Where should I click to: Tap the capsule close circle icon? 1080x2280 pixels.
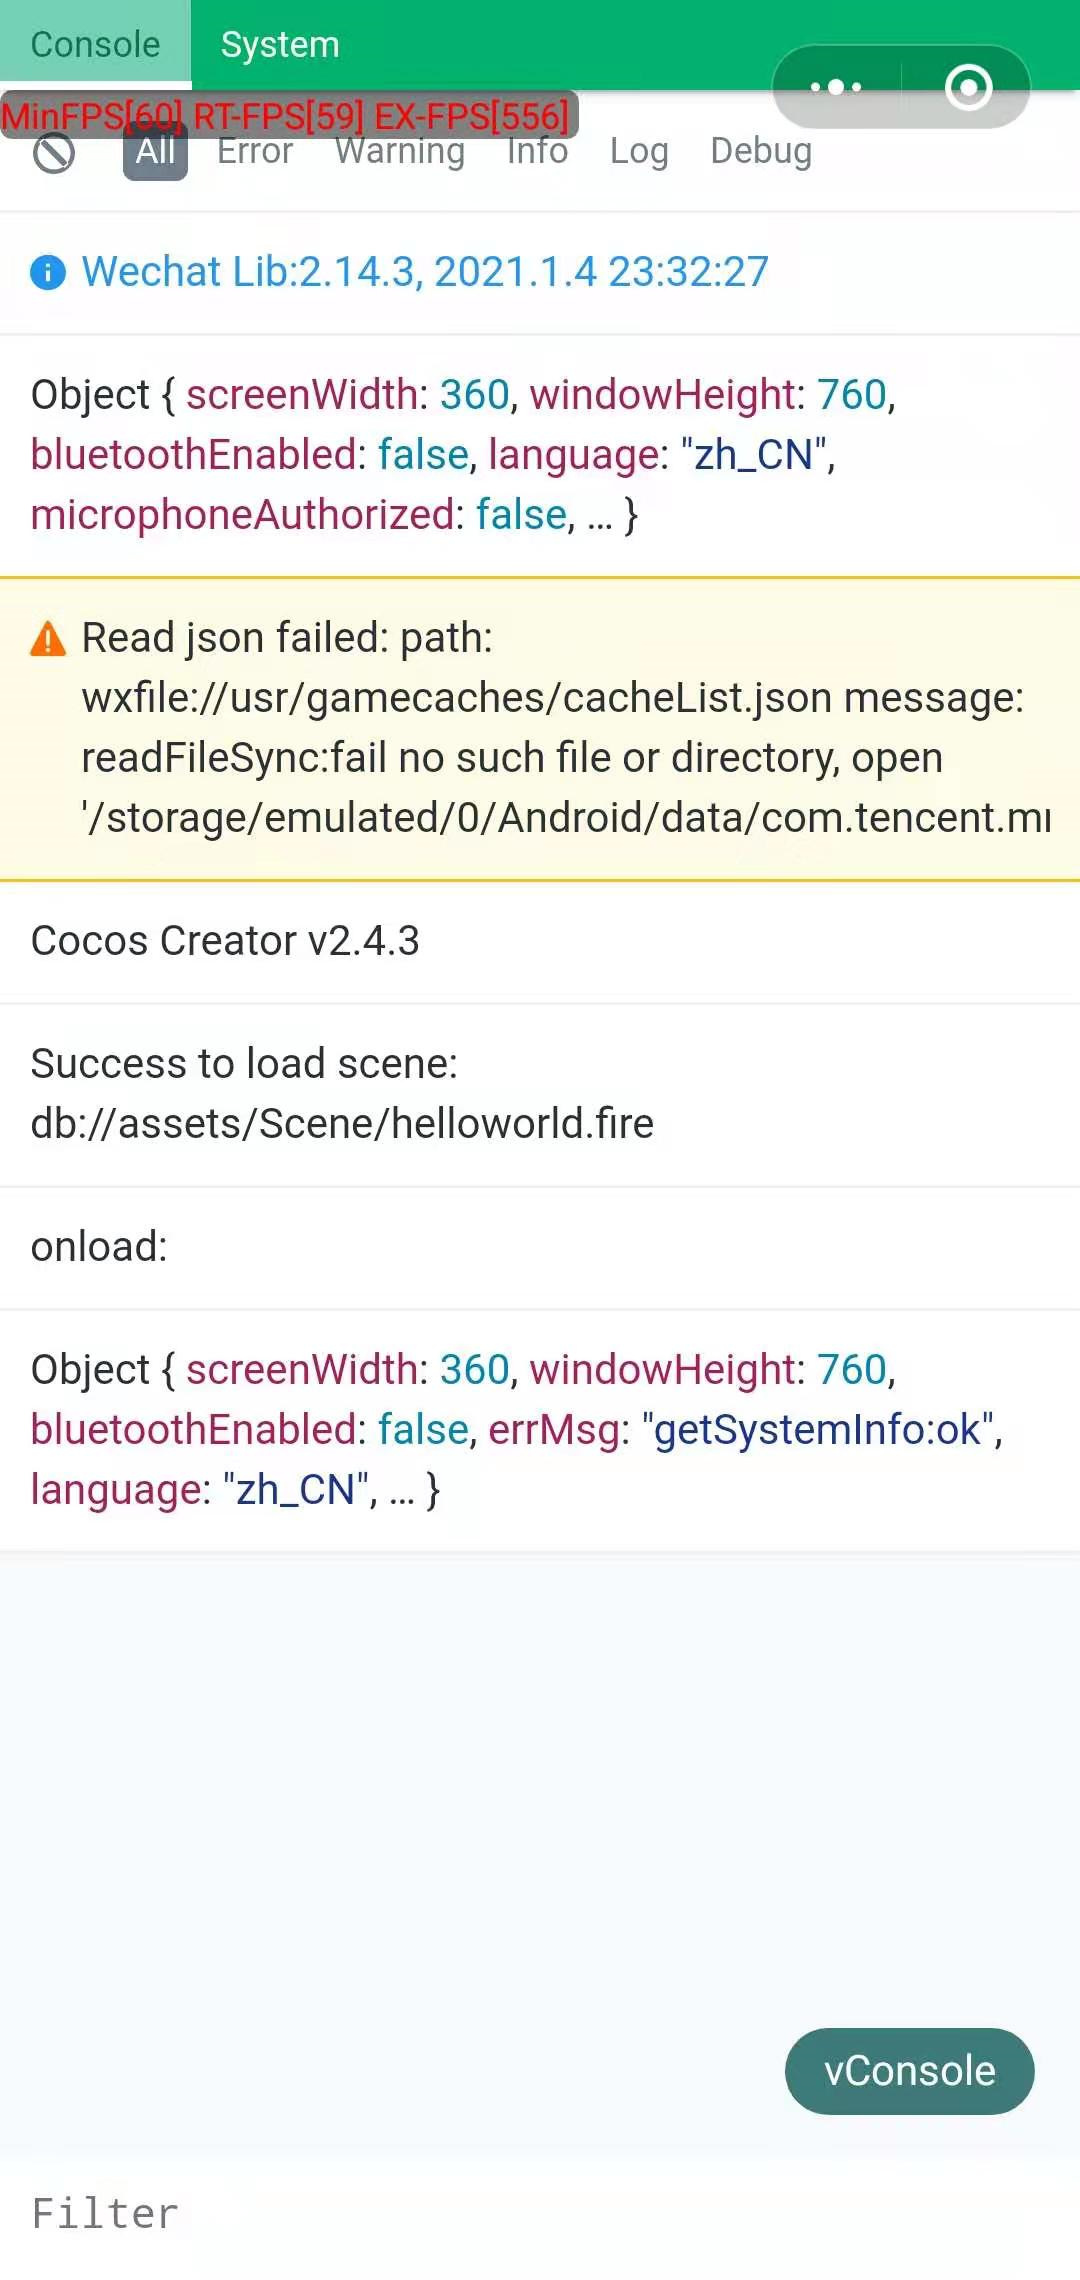968,87
